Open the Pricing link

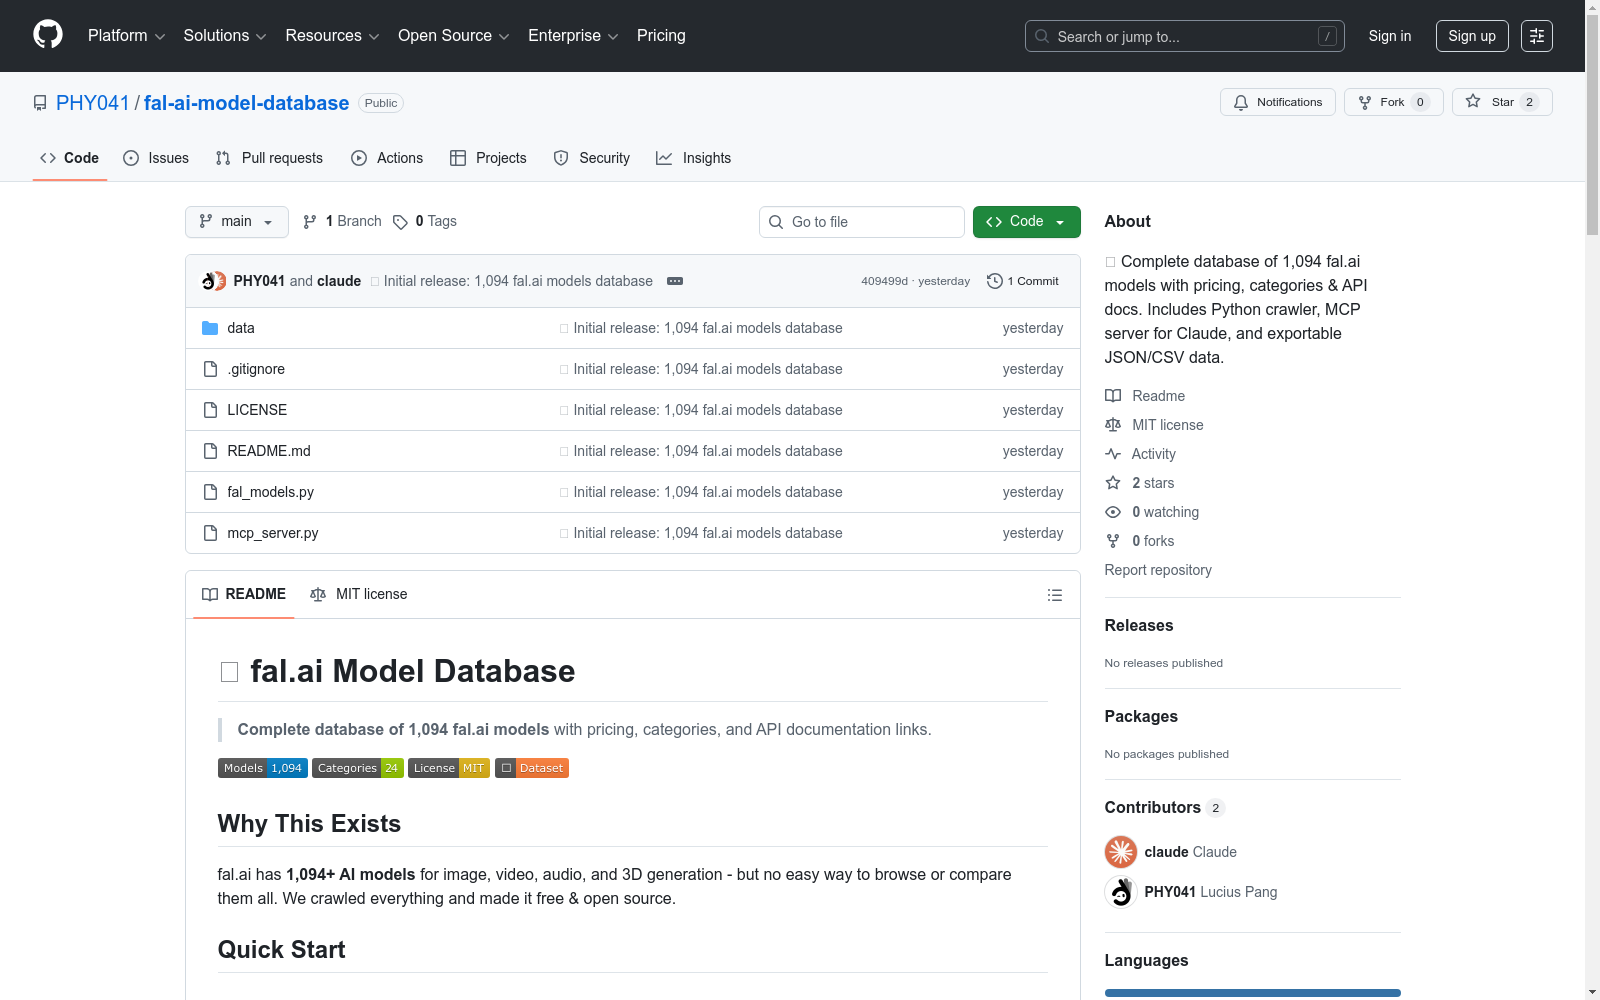pyautogui.click(x=661, y=36)
